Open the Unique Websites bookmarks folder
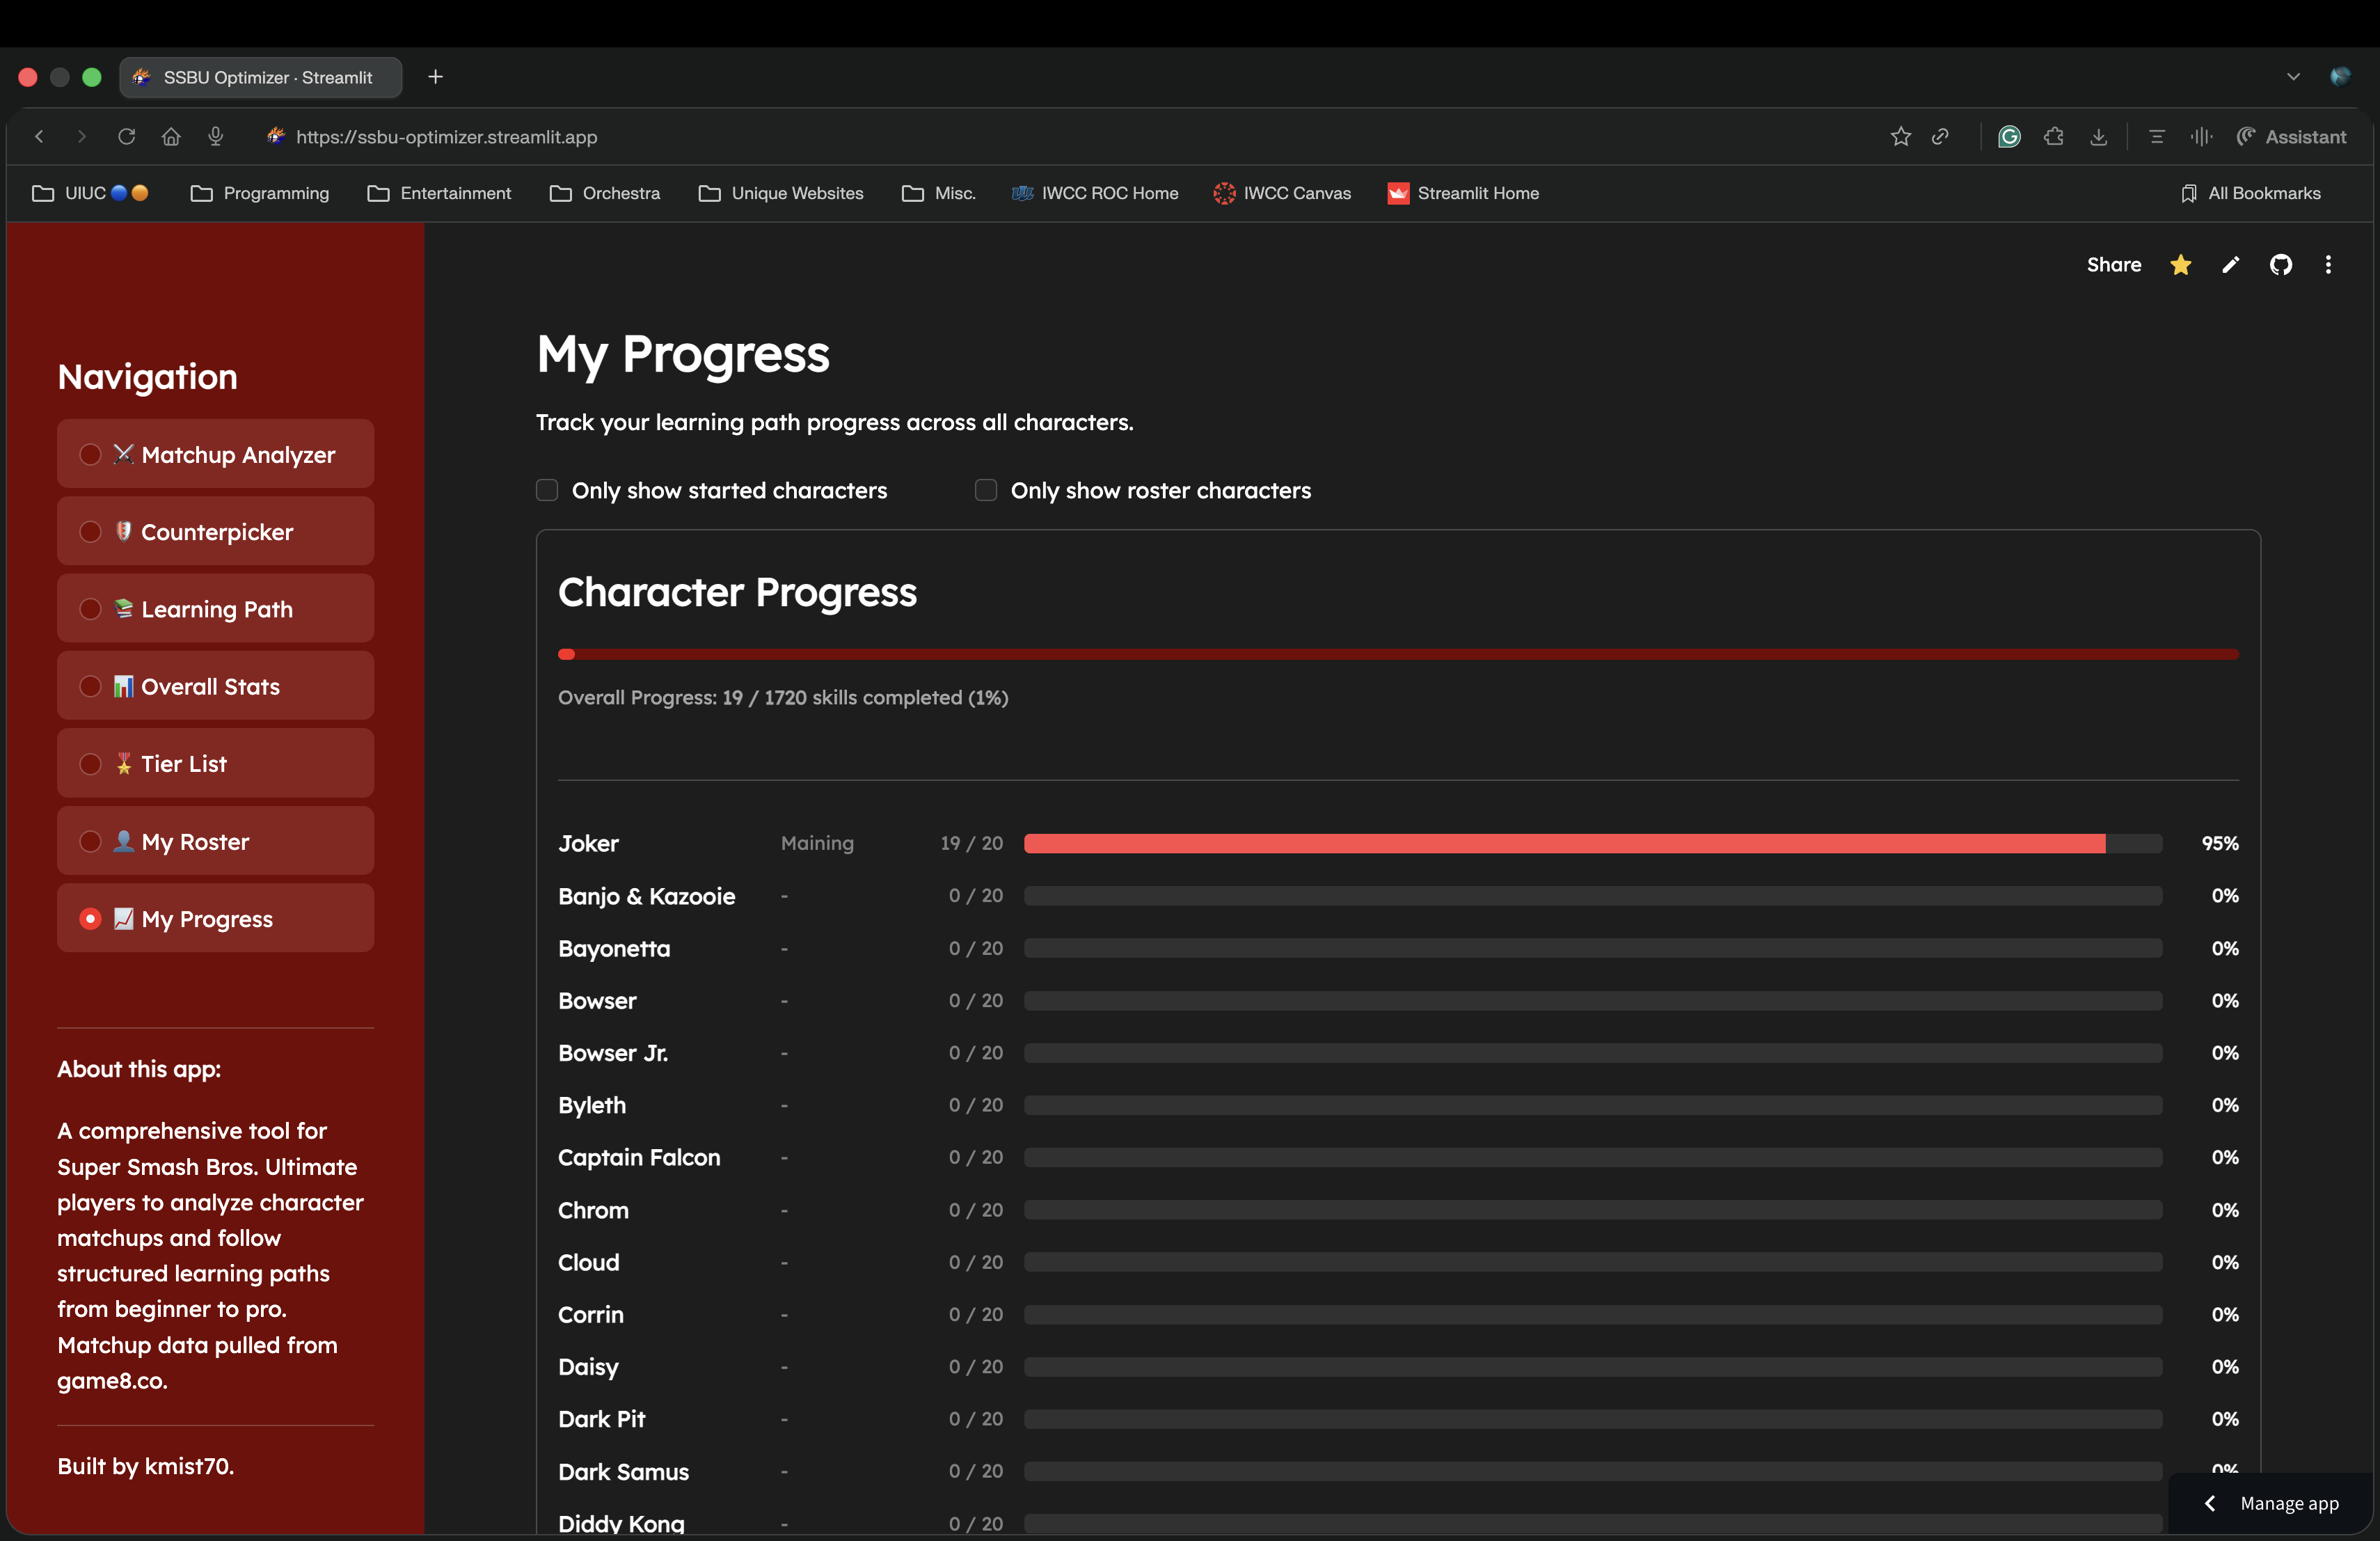 pos(781,193)
